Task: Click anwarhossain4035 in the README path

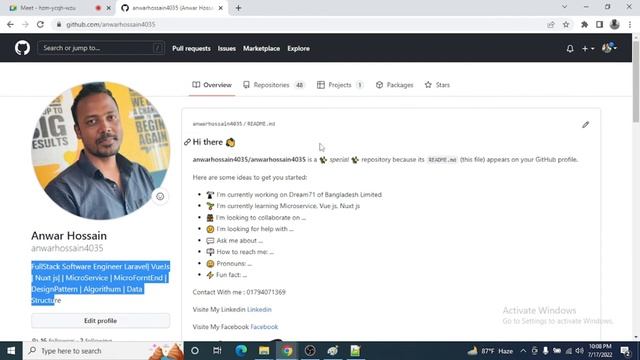Action: 218,124
